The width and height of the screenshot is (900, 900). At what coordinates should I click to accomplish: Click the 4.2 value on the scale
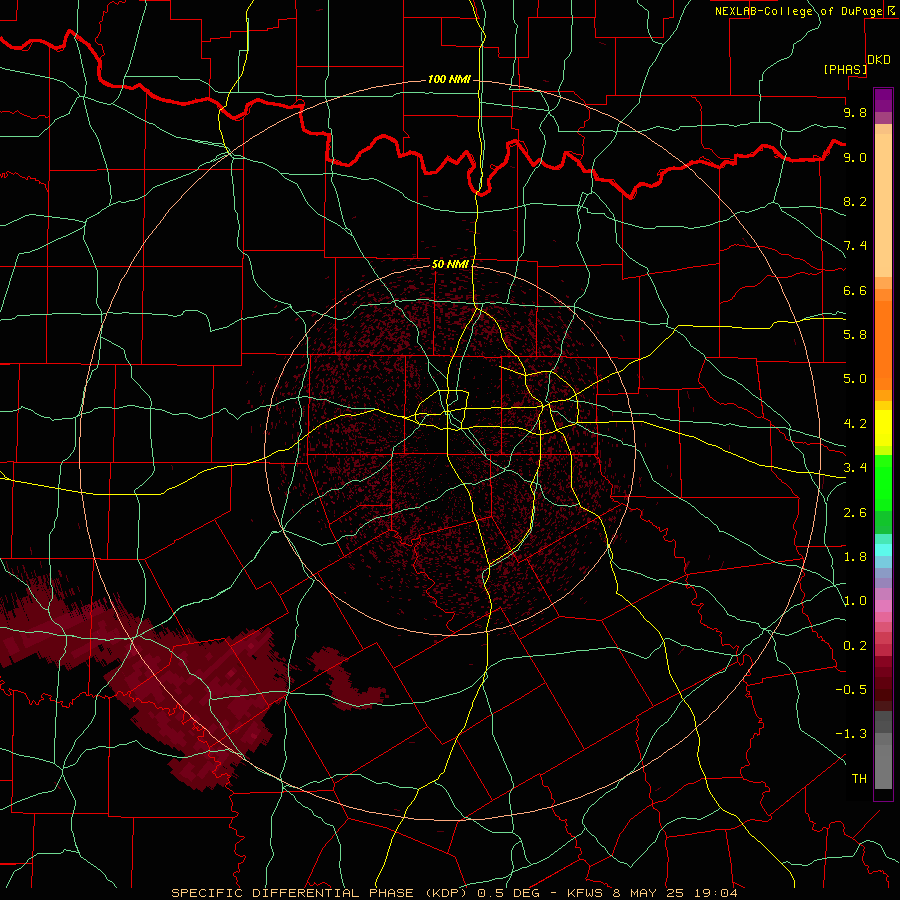(x=855, y=424)
